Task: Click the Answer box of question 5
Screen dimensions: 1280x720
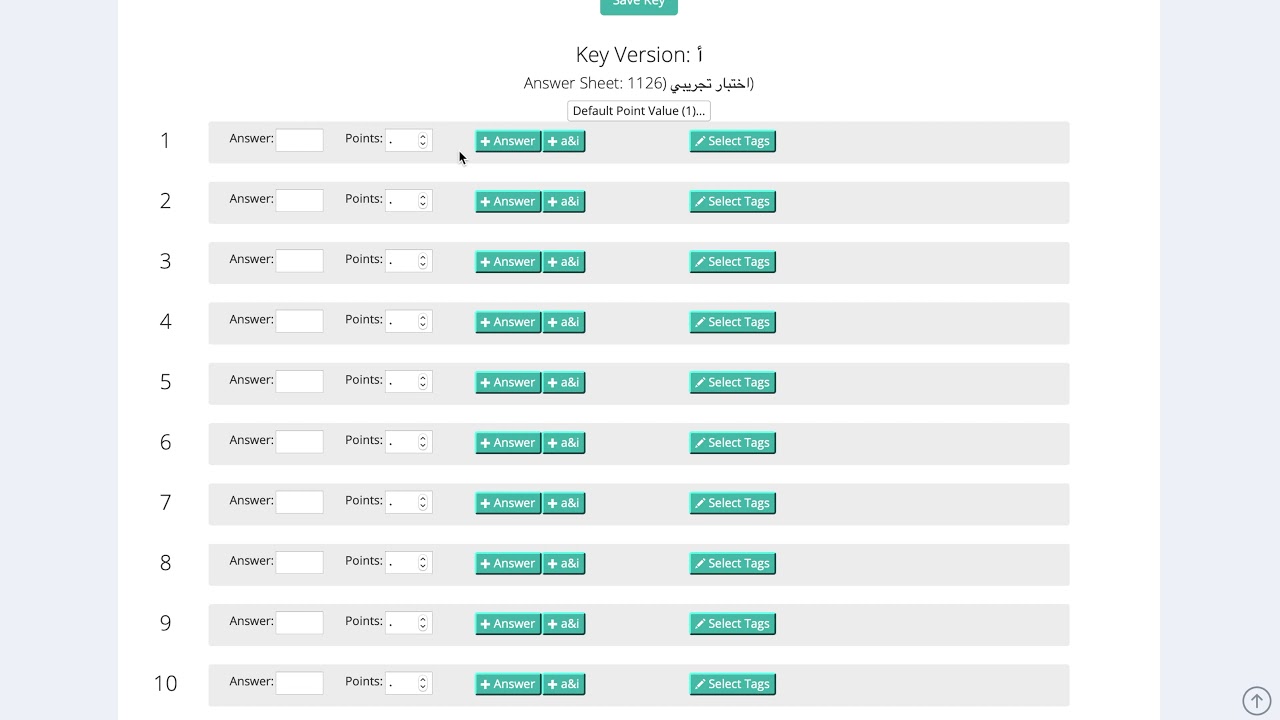Action: (x=299, y=382)
